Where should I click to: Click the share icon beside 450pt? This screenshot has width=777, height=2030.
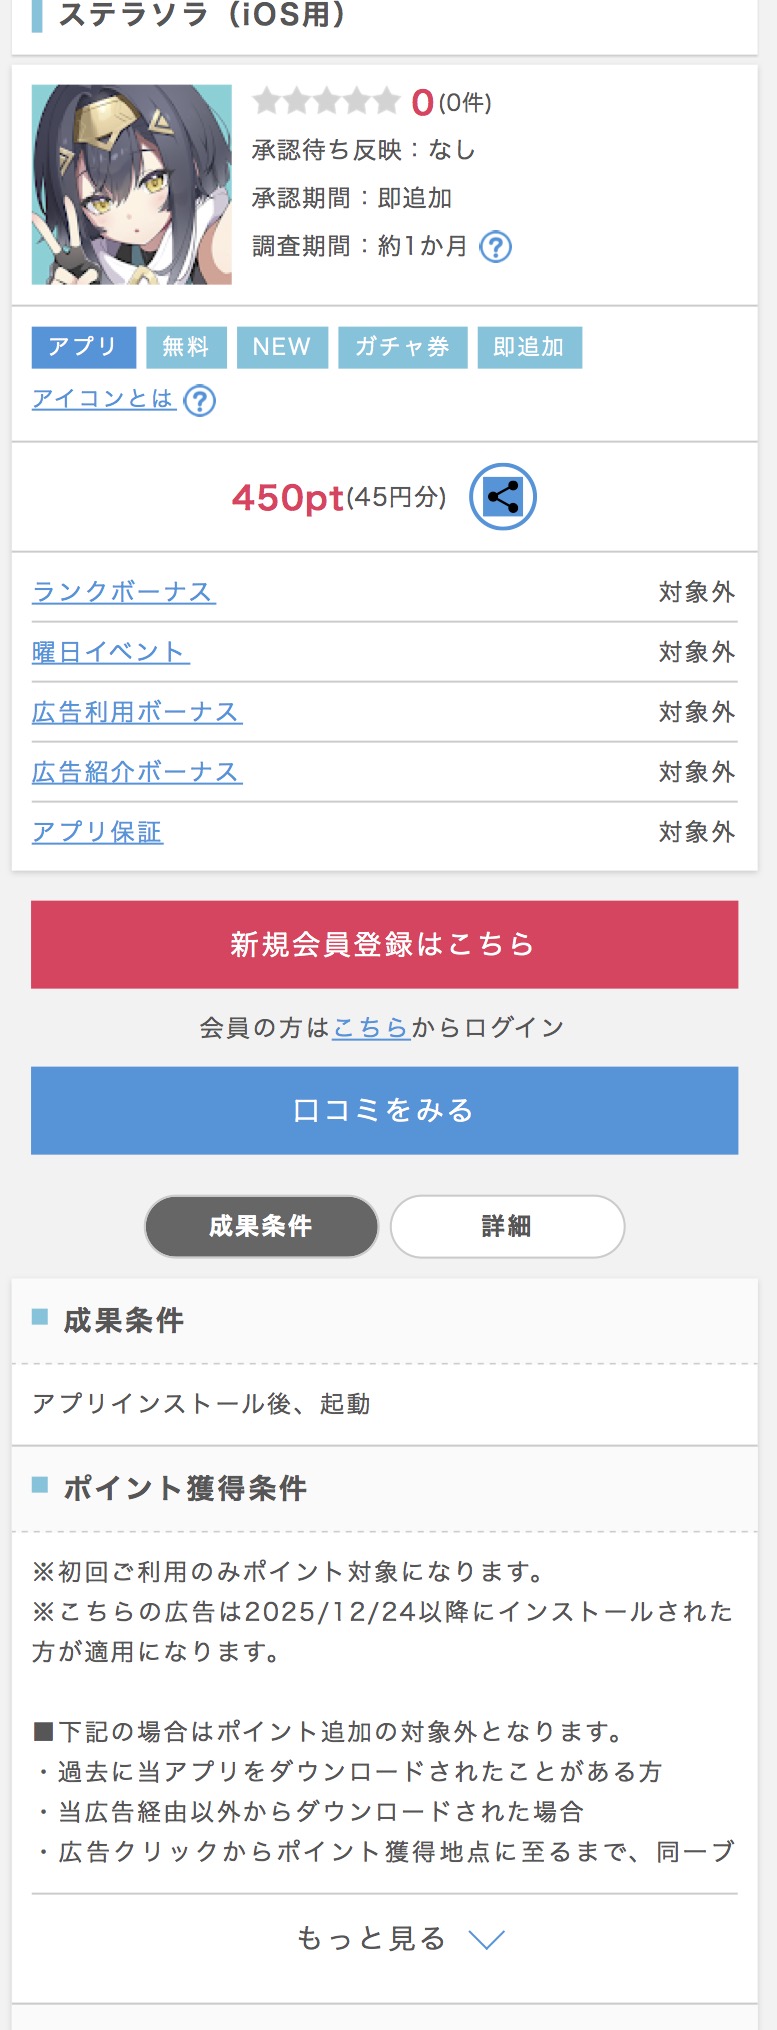[x=503, y=497]
